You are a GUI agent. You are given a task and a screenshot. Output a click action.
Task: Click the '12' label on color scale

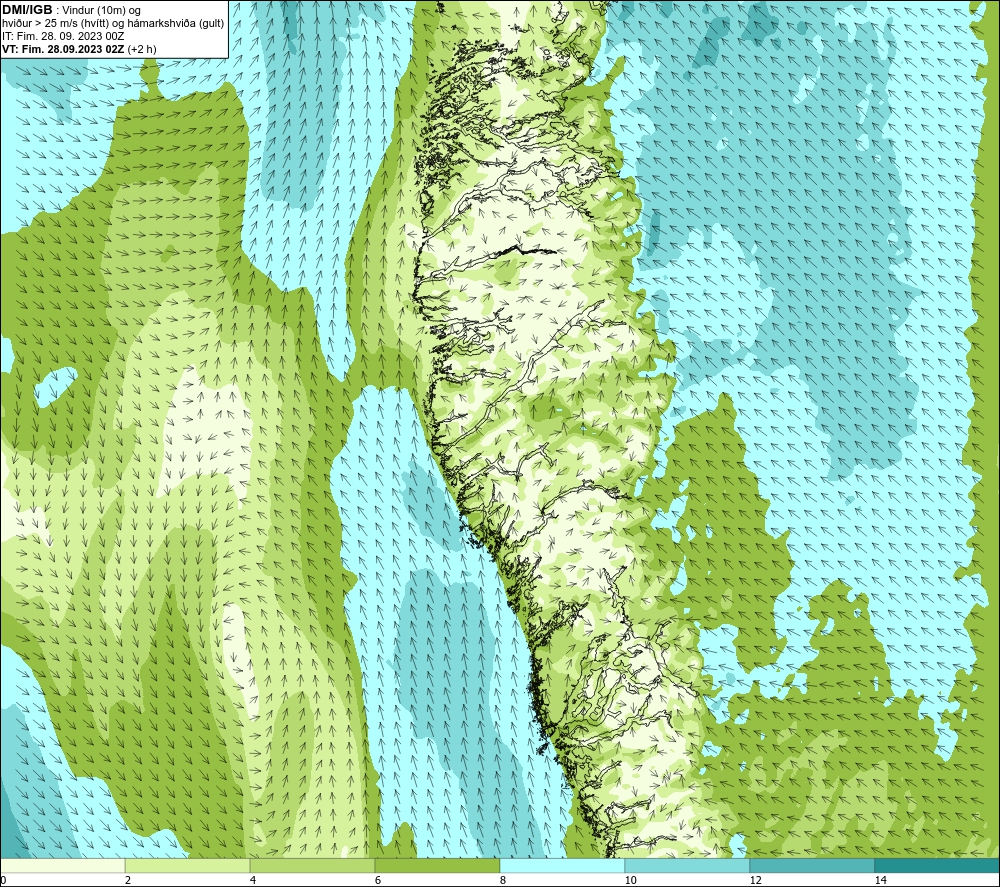[x=755, y=880]
